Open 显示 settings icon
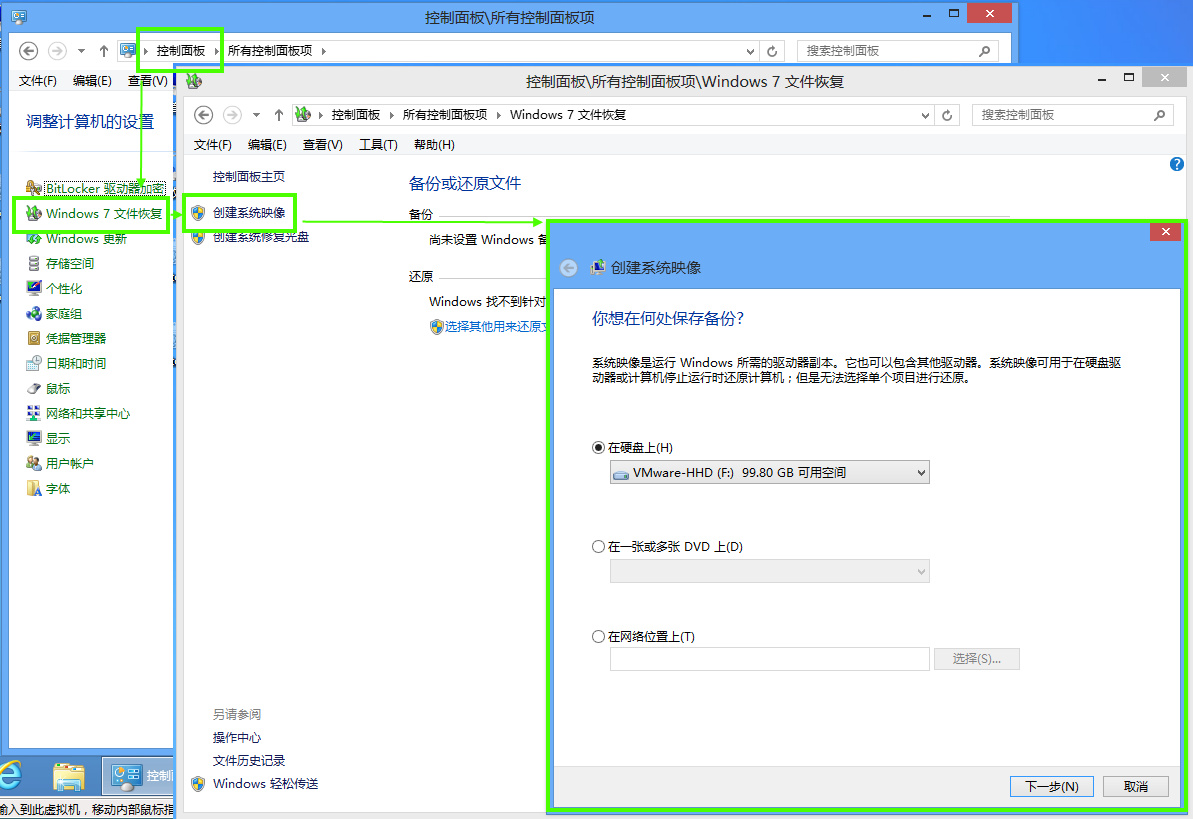 33,438
